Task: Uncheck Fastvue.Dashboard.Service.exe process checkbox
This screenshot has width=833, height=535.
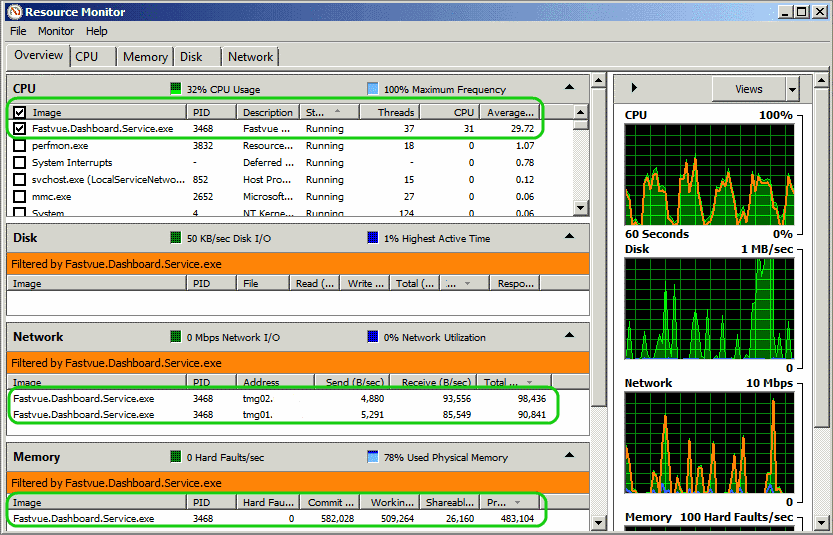Action: 20,129
